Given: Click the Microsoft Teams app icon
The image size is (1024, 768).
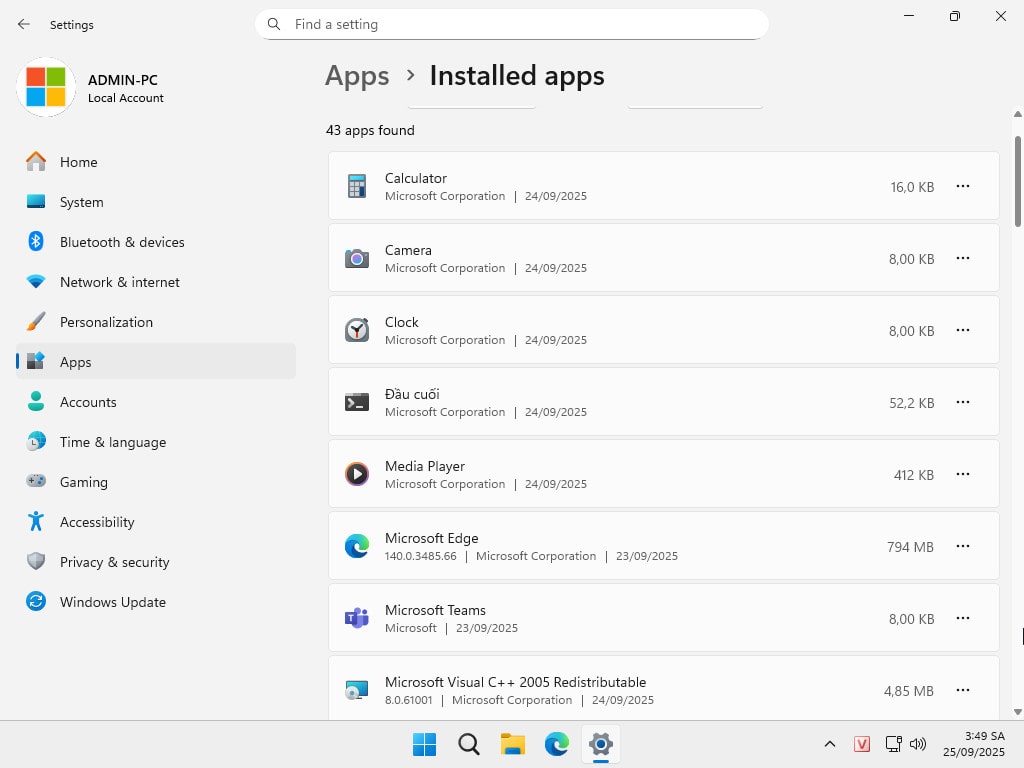Looking at the screenshot, I should [x=357, y=618].
